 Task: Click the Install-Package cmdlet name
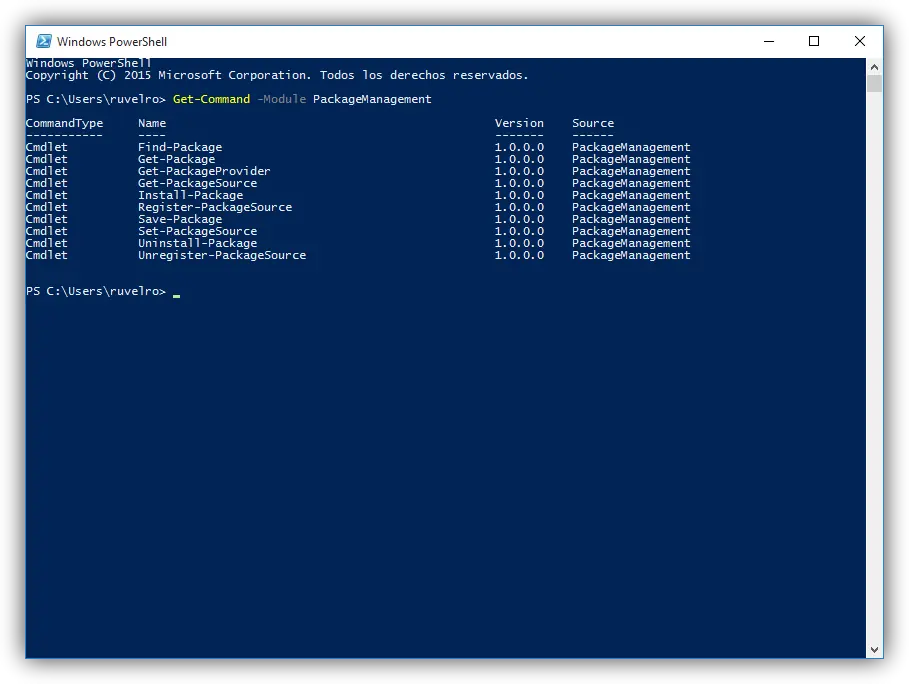(190, 195)
